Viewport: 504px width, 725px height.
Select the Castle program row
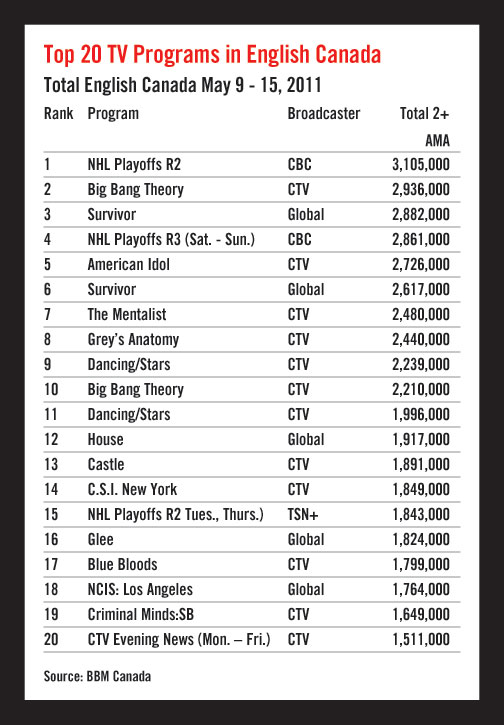(252, 464)
